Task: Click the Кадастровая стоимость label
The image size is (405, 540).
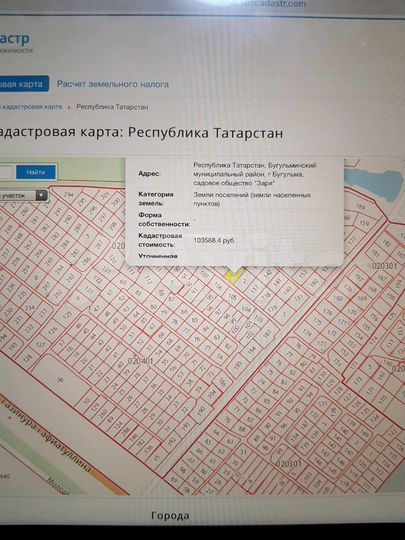Action: (x=160, y=240)
